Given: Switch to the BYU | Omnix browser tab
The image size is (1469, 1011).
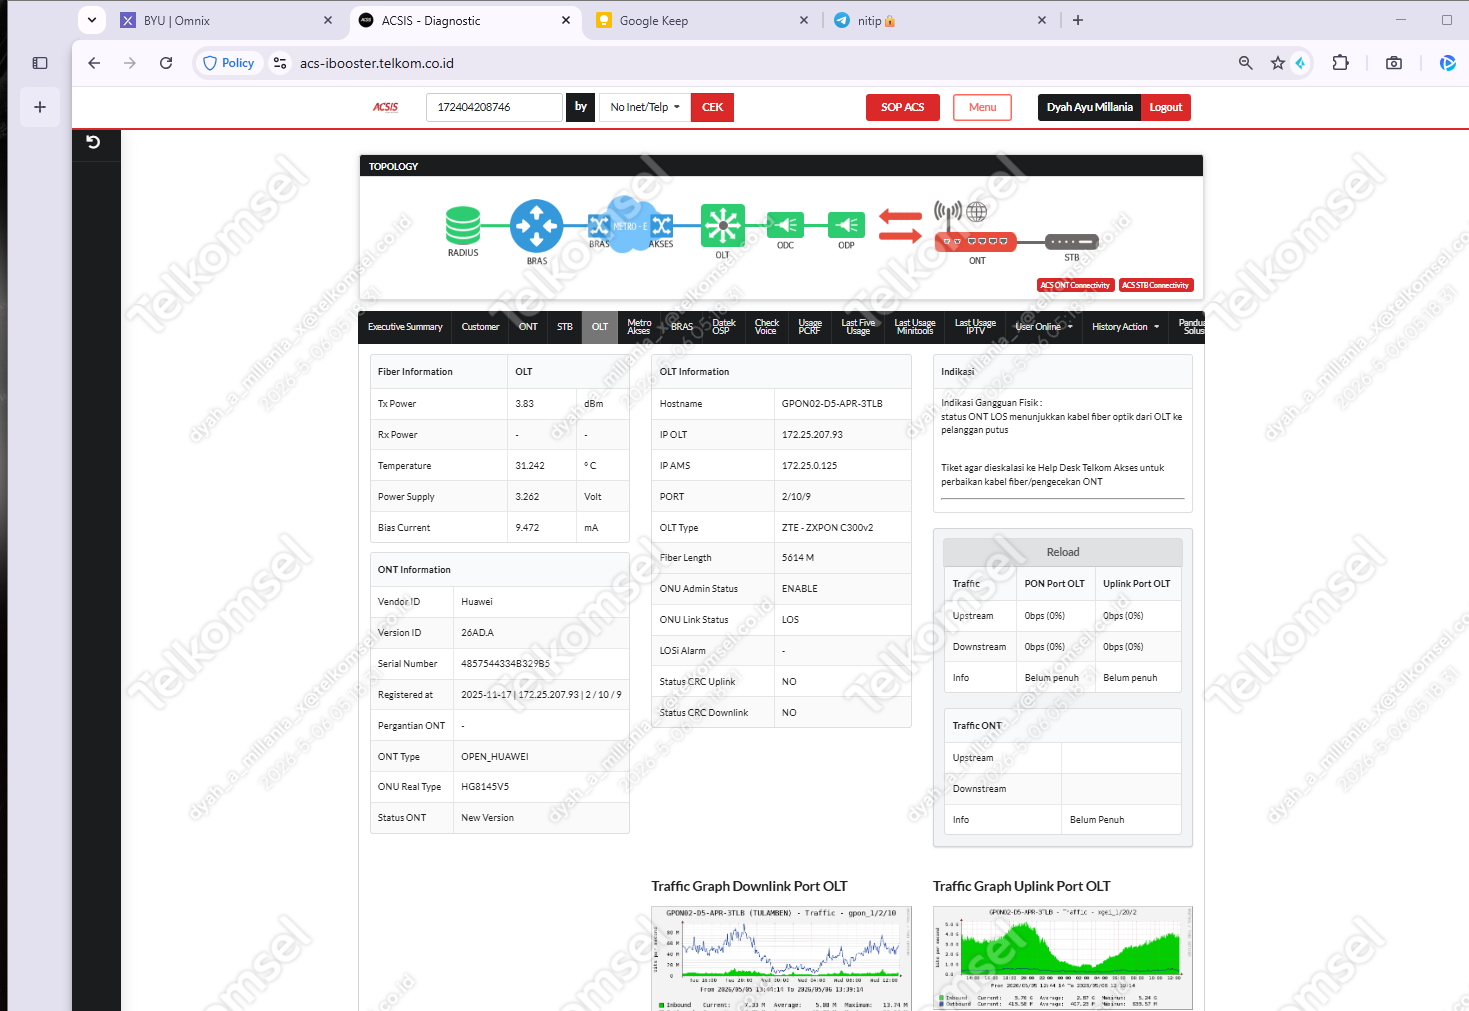Looking at the screenshot, I should (x=227, y=20).
